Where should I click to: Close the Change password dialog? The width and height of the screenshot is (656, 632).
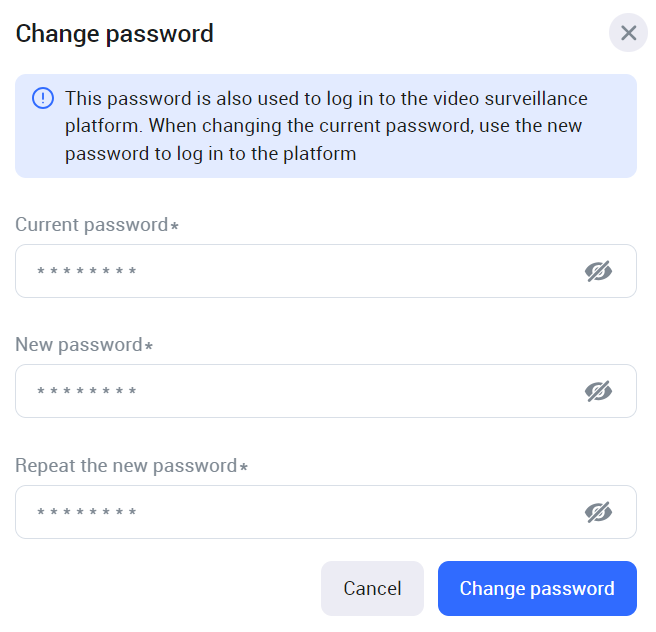pos(628,33)
